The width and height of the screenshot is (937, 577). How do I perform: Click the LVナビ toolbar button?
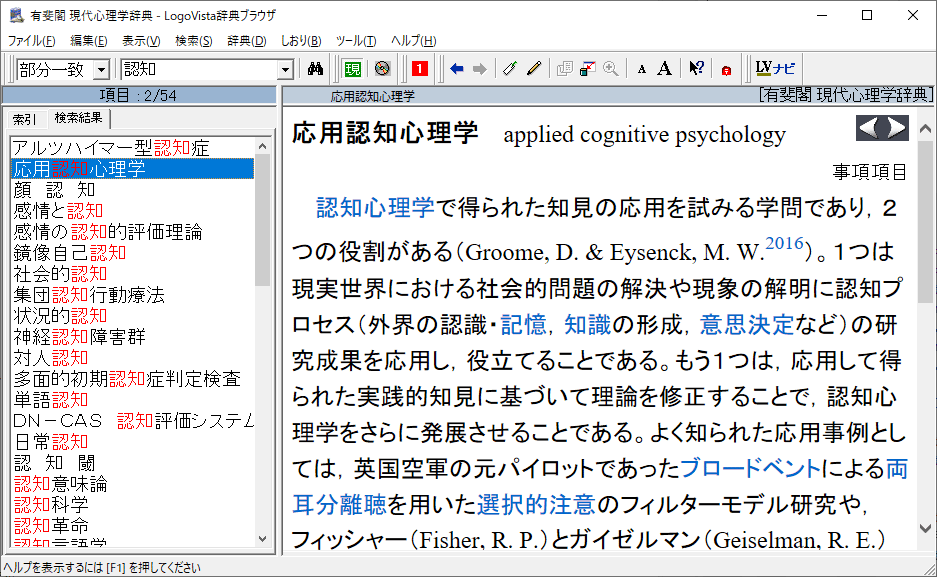click(776, 69)
